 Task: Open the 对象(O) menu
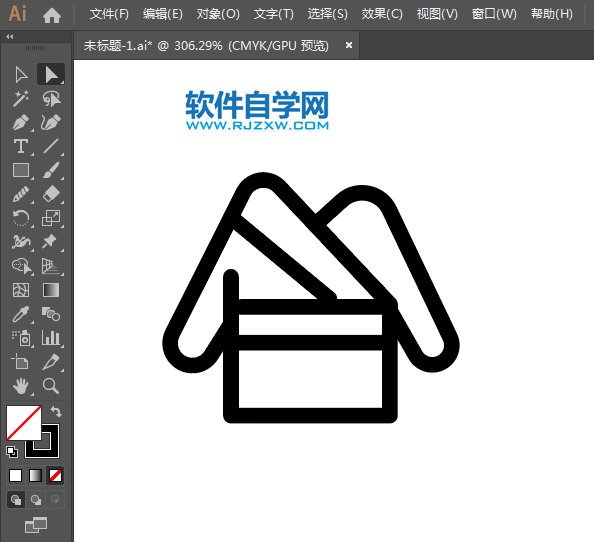(218, 14)
